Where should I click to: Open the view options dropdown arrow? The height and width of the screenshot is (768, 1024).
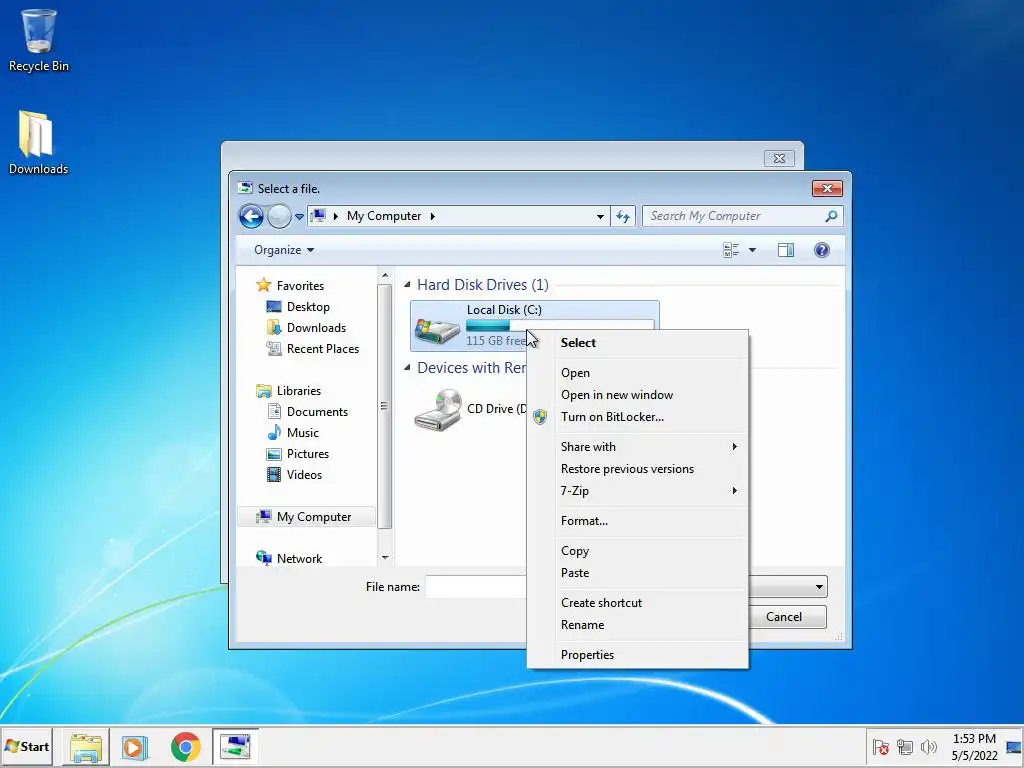752,250
